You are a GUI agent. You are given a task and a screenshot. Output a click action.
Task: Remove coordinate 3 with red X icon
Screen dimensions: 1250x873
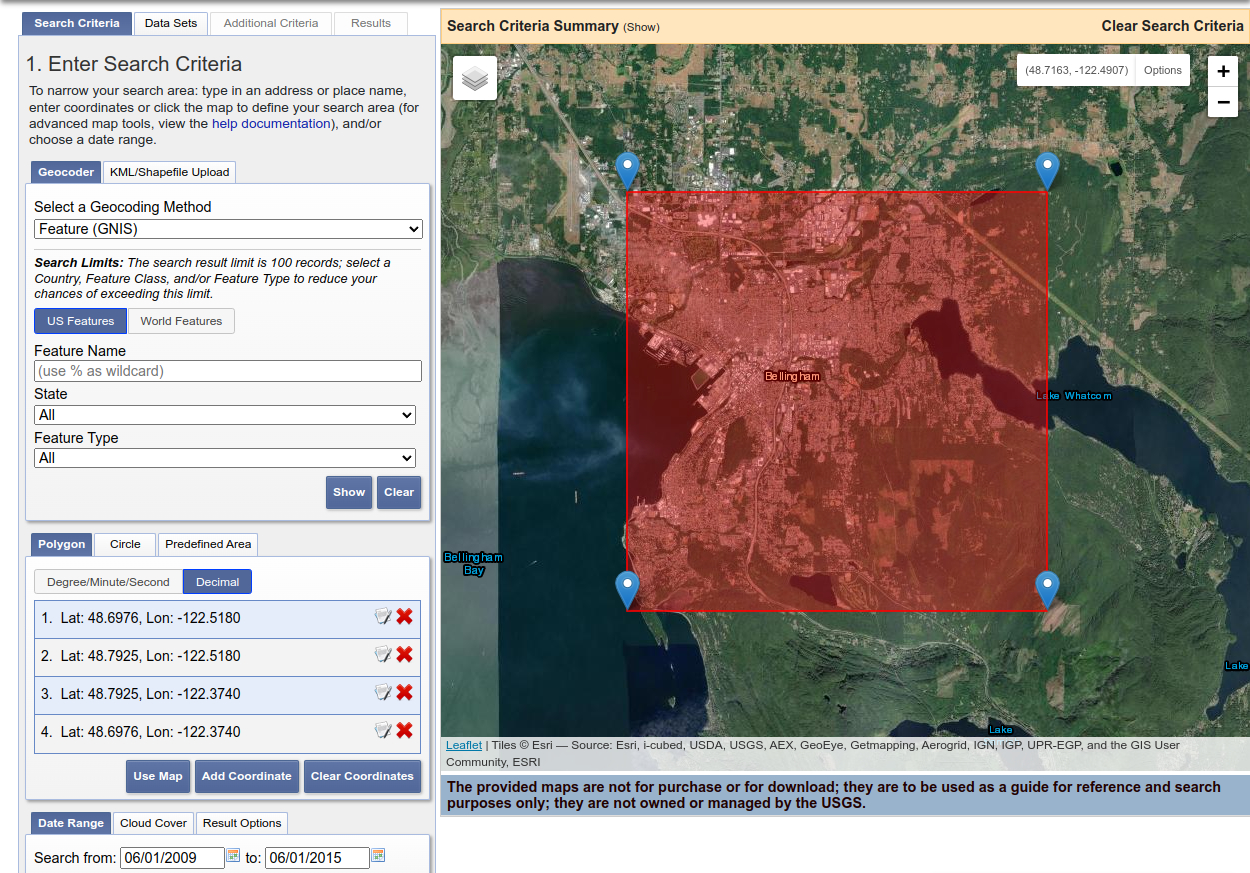coord(404,693)
